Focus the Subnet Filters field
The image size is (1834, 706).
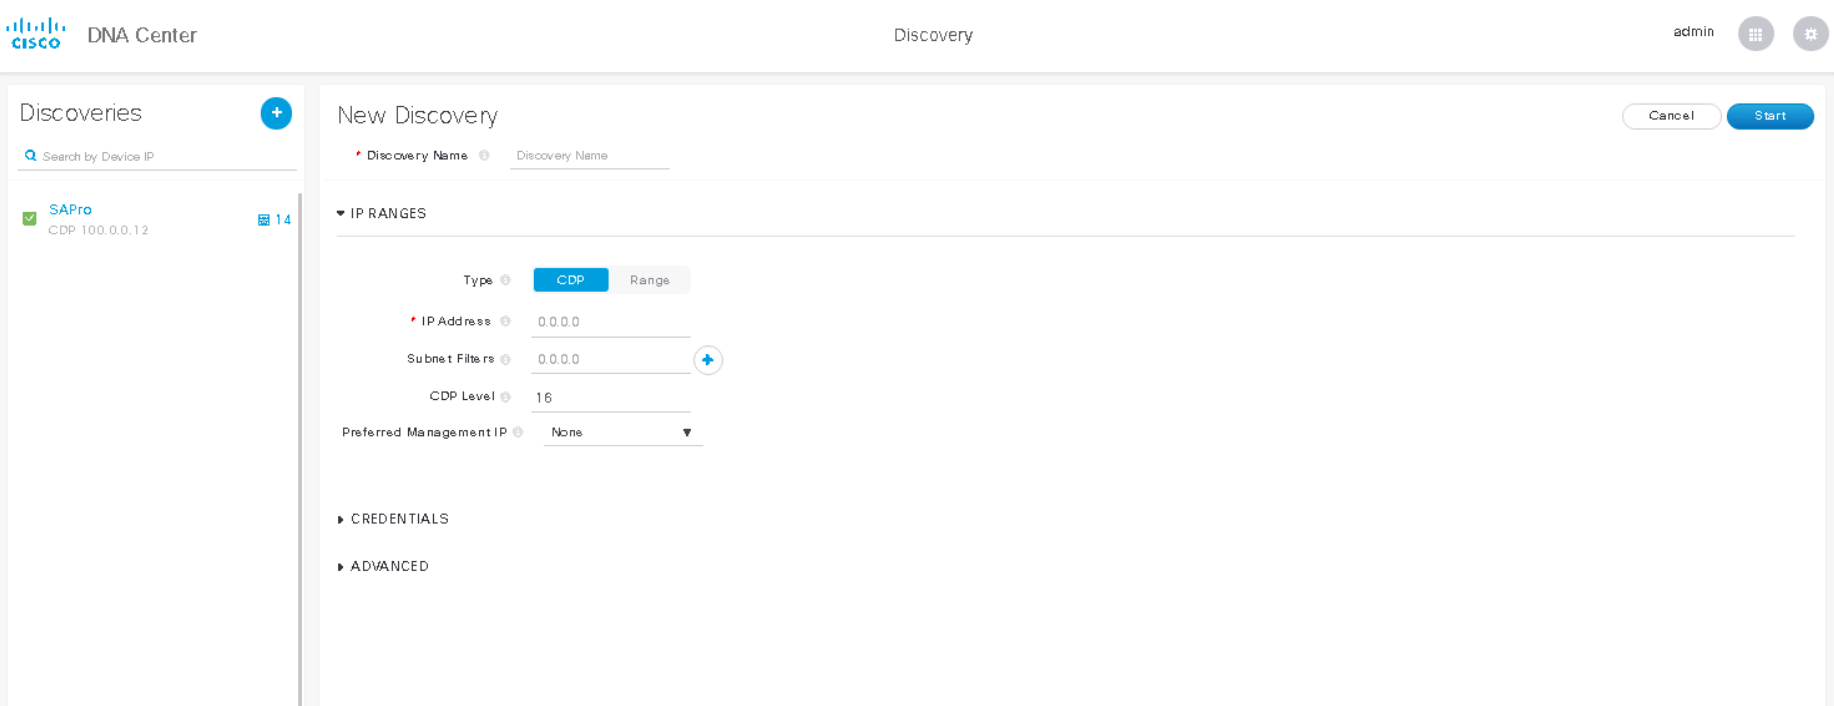tap(611, 359)
